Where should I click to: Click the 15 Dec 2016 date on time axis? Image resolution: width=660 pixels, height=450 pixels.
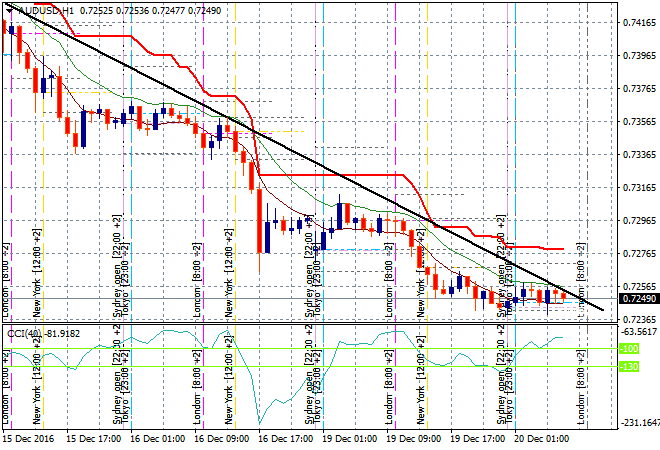[x=27, y=438]
